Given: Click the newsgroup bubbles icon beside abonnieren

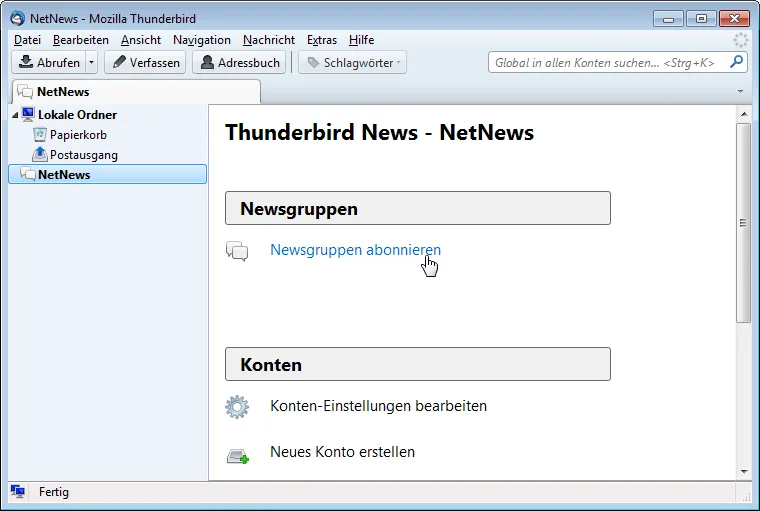Looking at the screenshot, I should (x=237, y=251).
